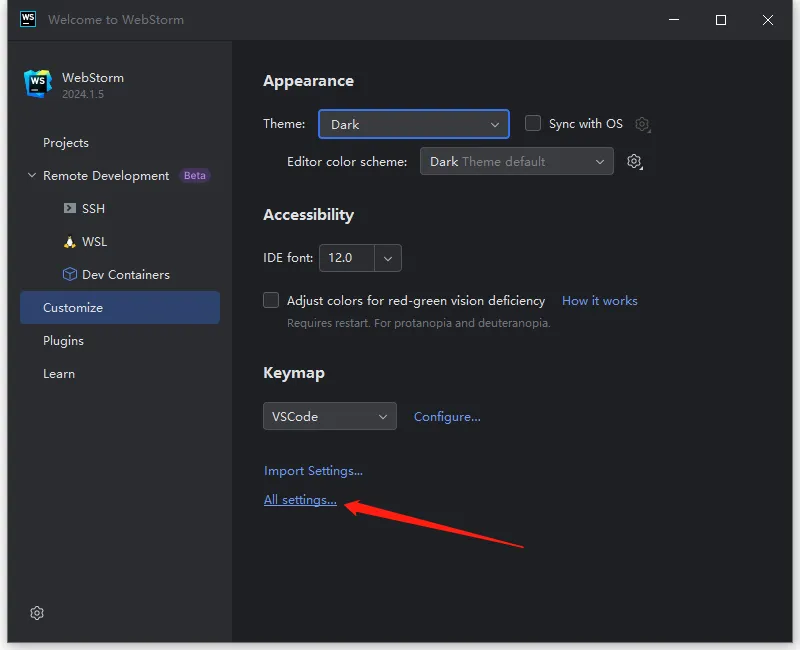Click WebStorm icon in title bar
This screenshot has width=800, height=650.
28,19
